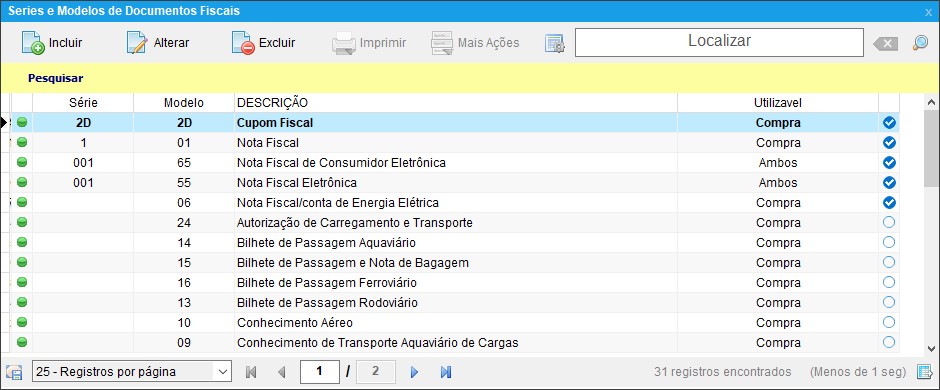
Task: Enable circle for Bilhete de Passagem Ferroviário
Action: click(x=889, y=282)
